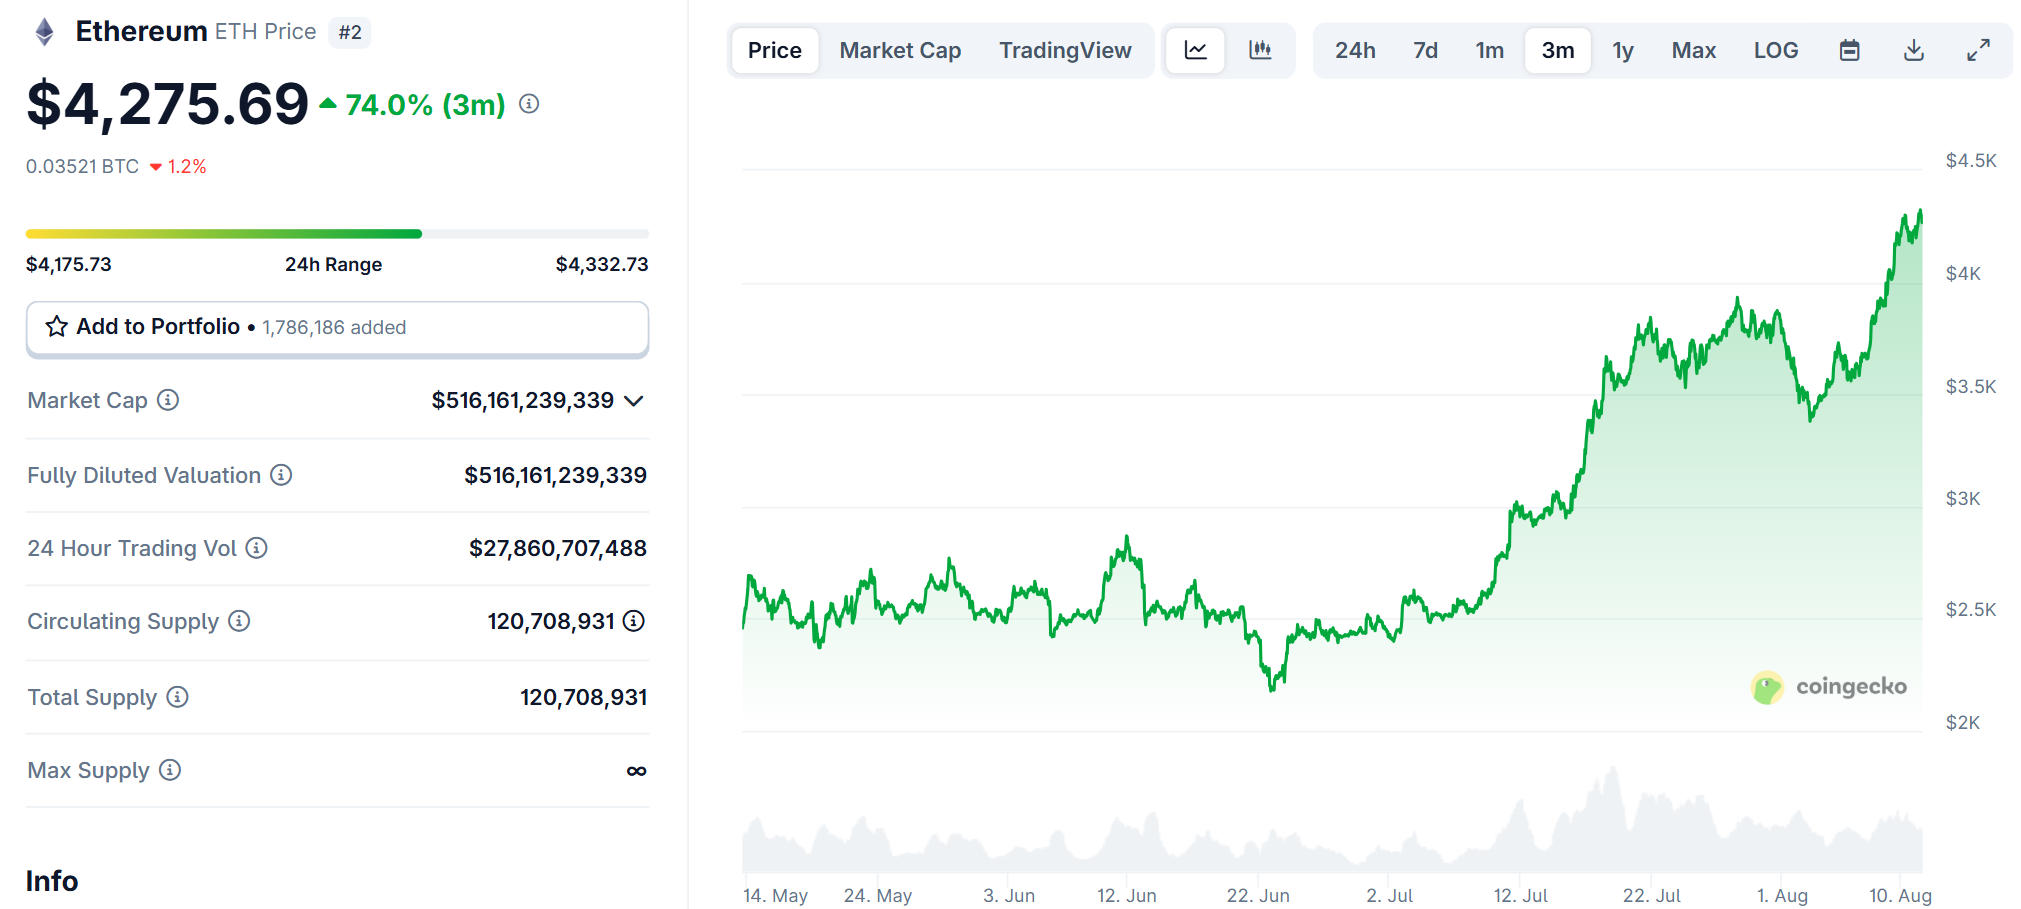Click the 24 Hour Trading Vol info icon

coord(256,548)
